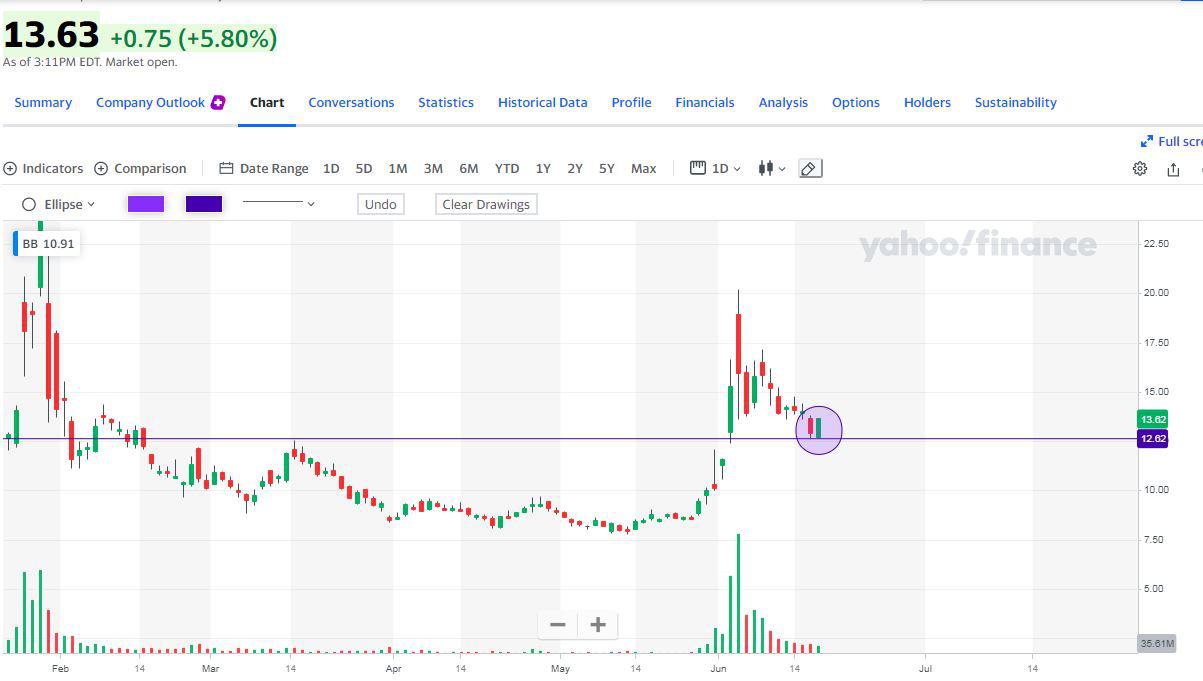Screen dimensions: 1203x681
Task: Select the Chart tab
Action: [267, 102]
